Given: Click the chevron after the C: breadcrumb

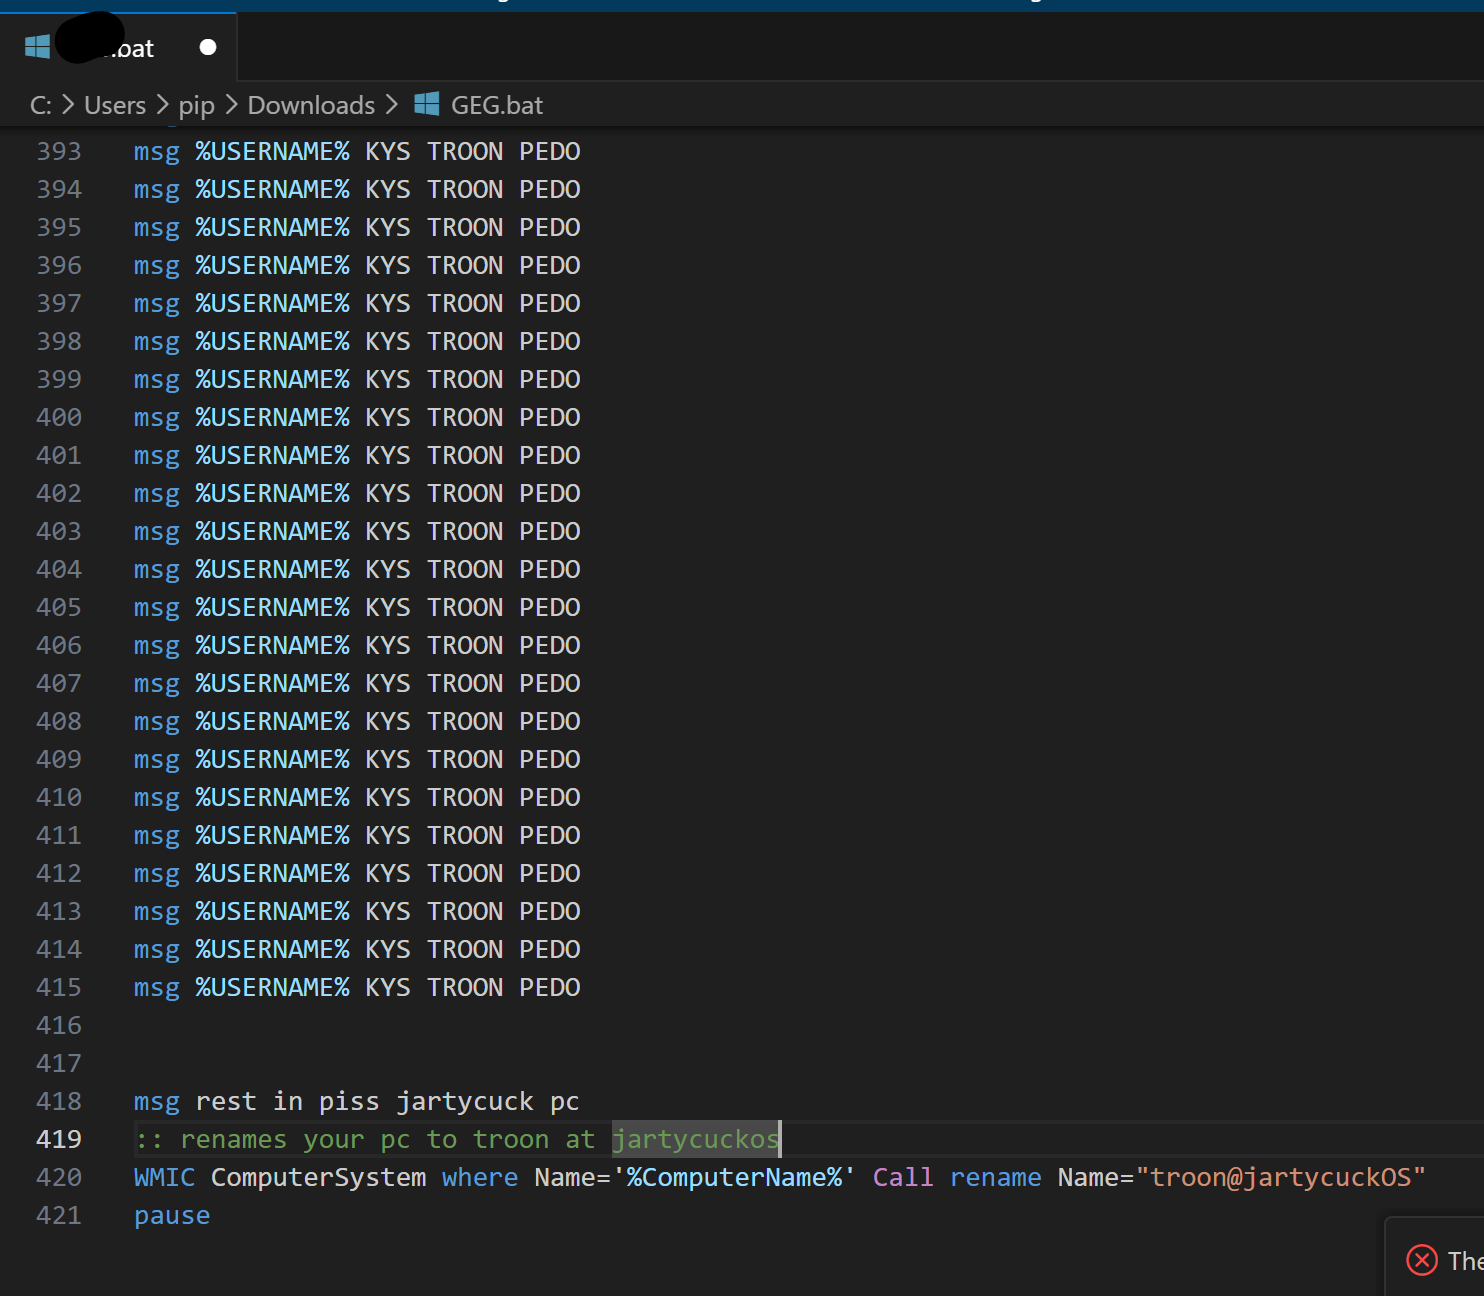Looking at the screenshot, I should (68, 105).
